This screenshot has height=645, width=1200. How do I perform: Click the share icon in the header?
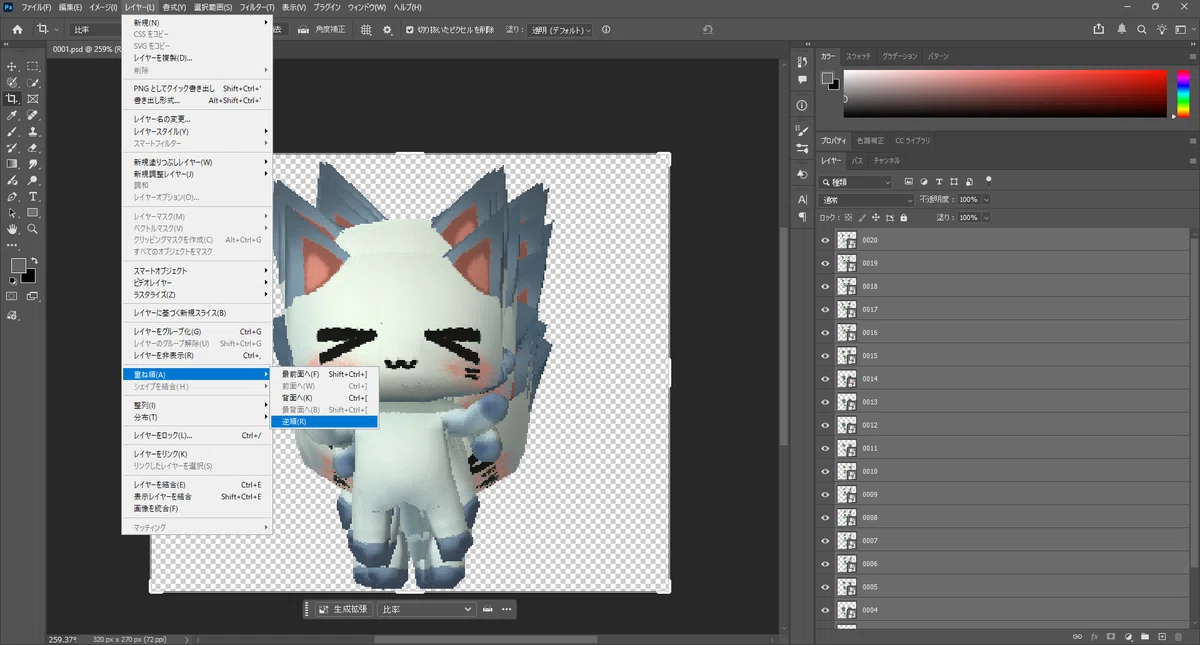coord(1098,30)
